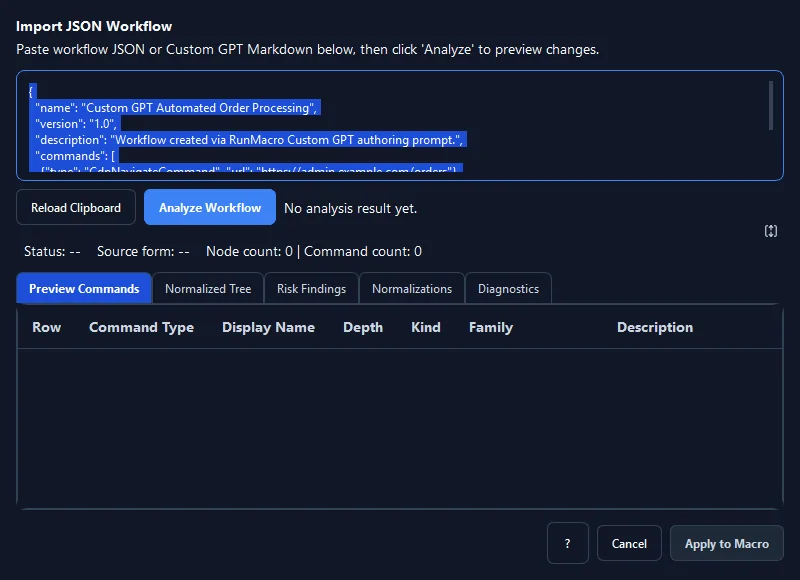This screenshot has height=580, width=800.
Task: Show the Diagnostics tab
Action: click(508, 289)
